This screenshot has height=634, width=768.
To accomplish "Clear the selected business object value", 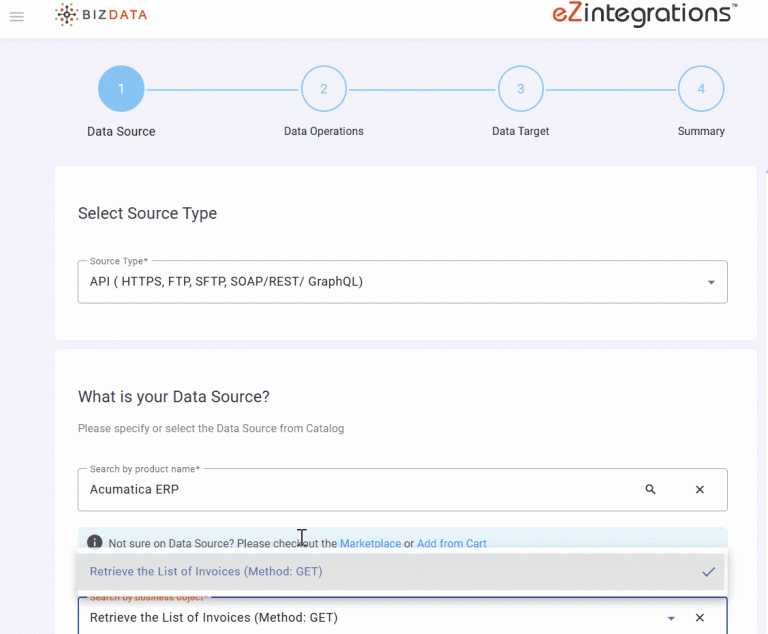I will click(700, 618).
